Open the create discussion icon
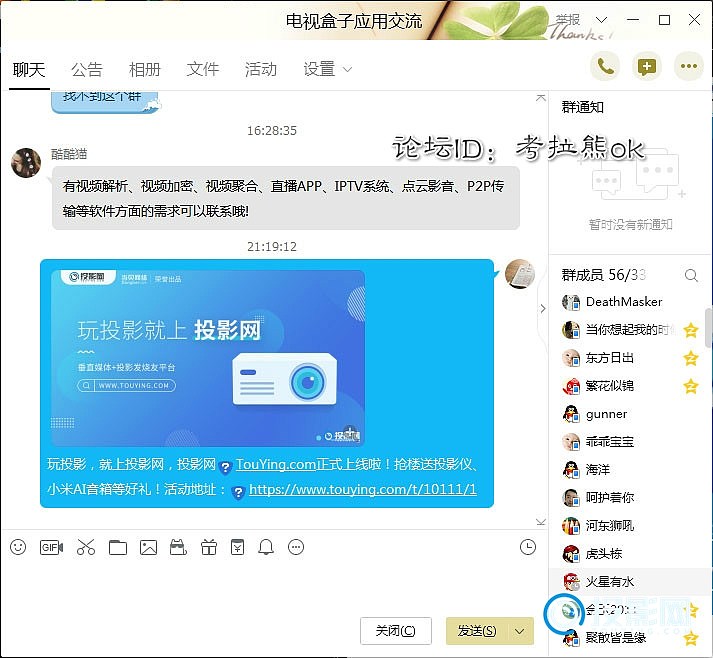Screen dimensions: 713x658 click(647, 67)
